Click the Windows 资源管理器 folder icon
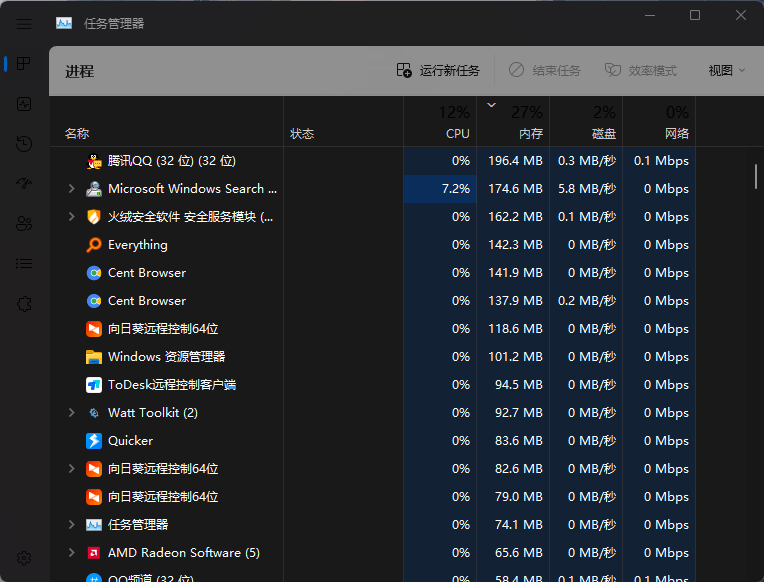 tap(94, 357)
